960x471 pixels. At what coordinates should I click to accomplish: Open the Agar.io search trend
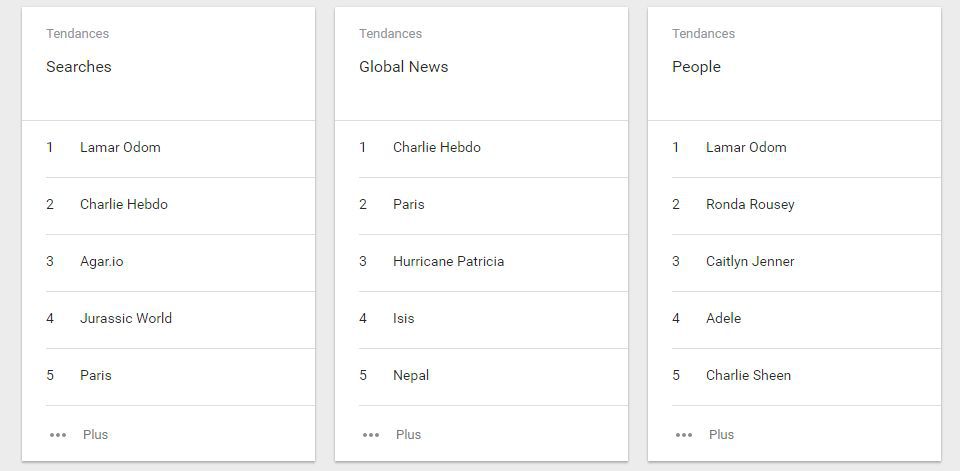tap(102, 262)
